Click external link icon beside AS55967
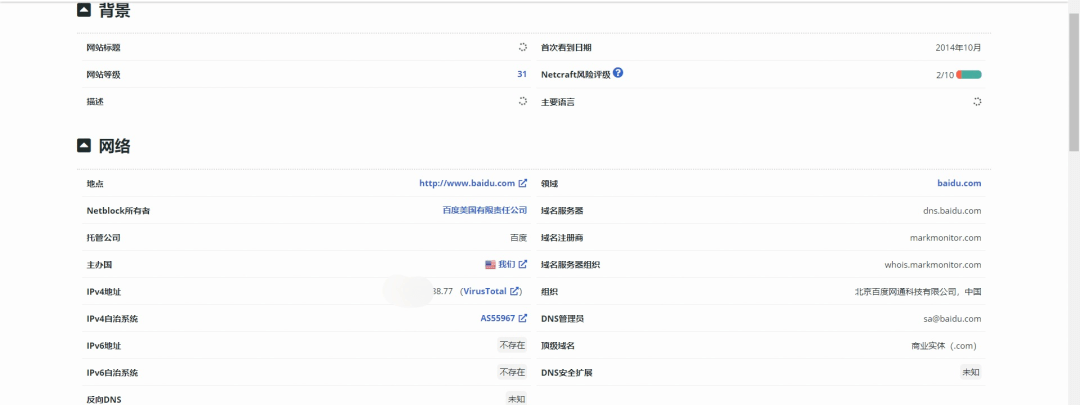This screenshot has height=405, width=1080. click(523, 318)
